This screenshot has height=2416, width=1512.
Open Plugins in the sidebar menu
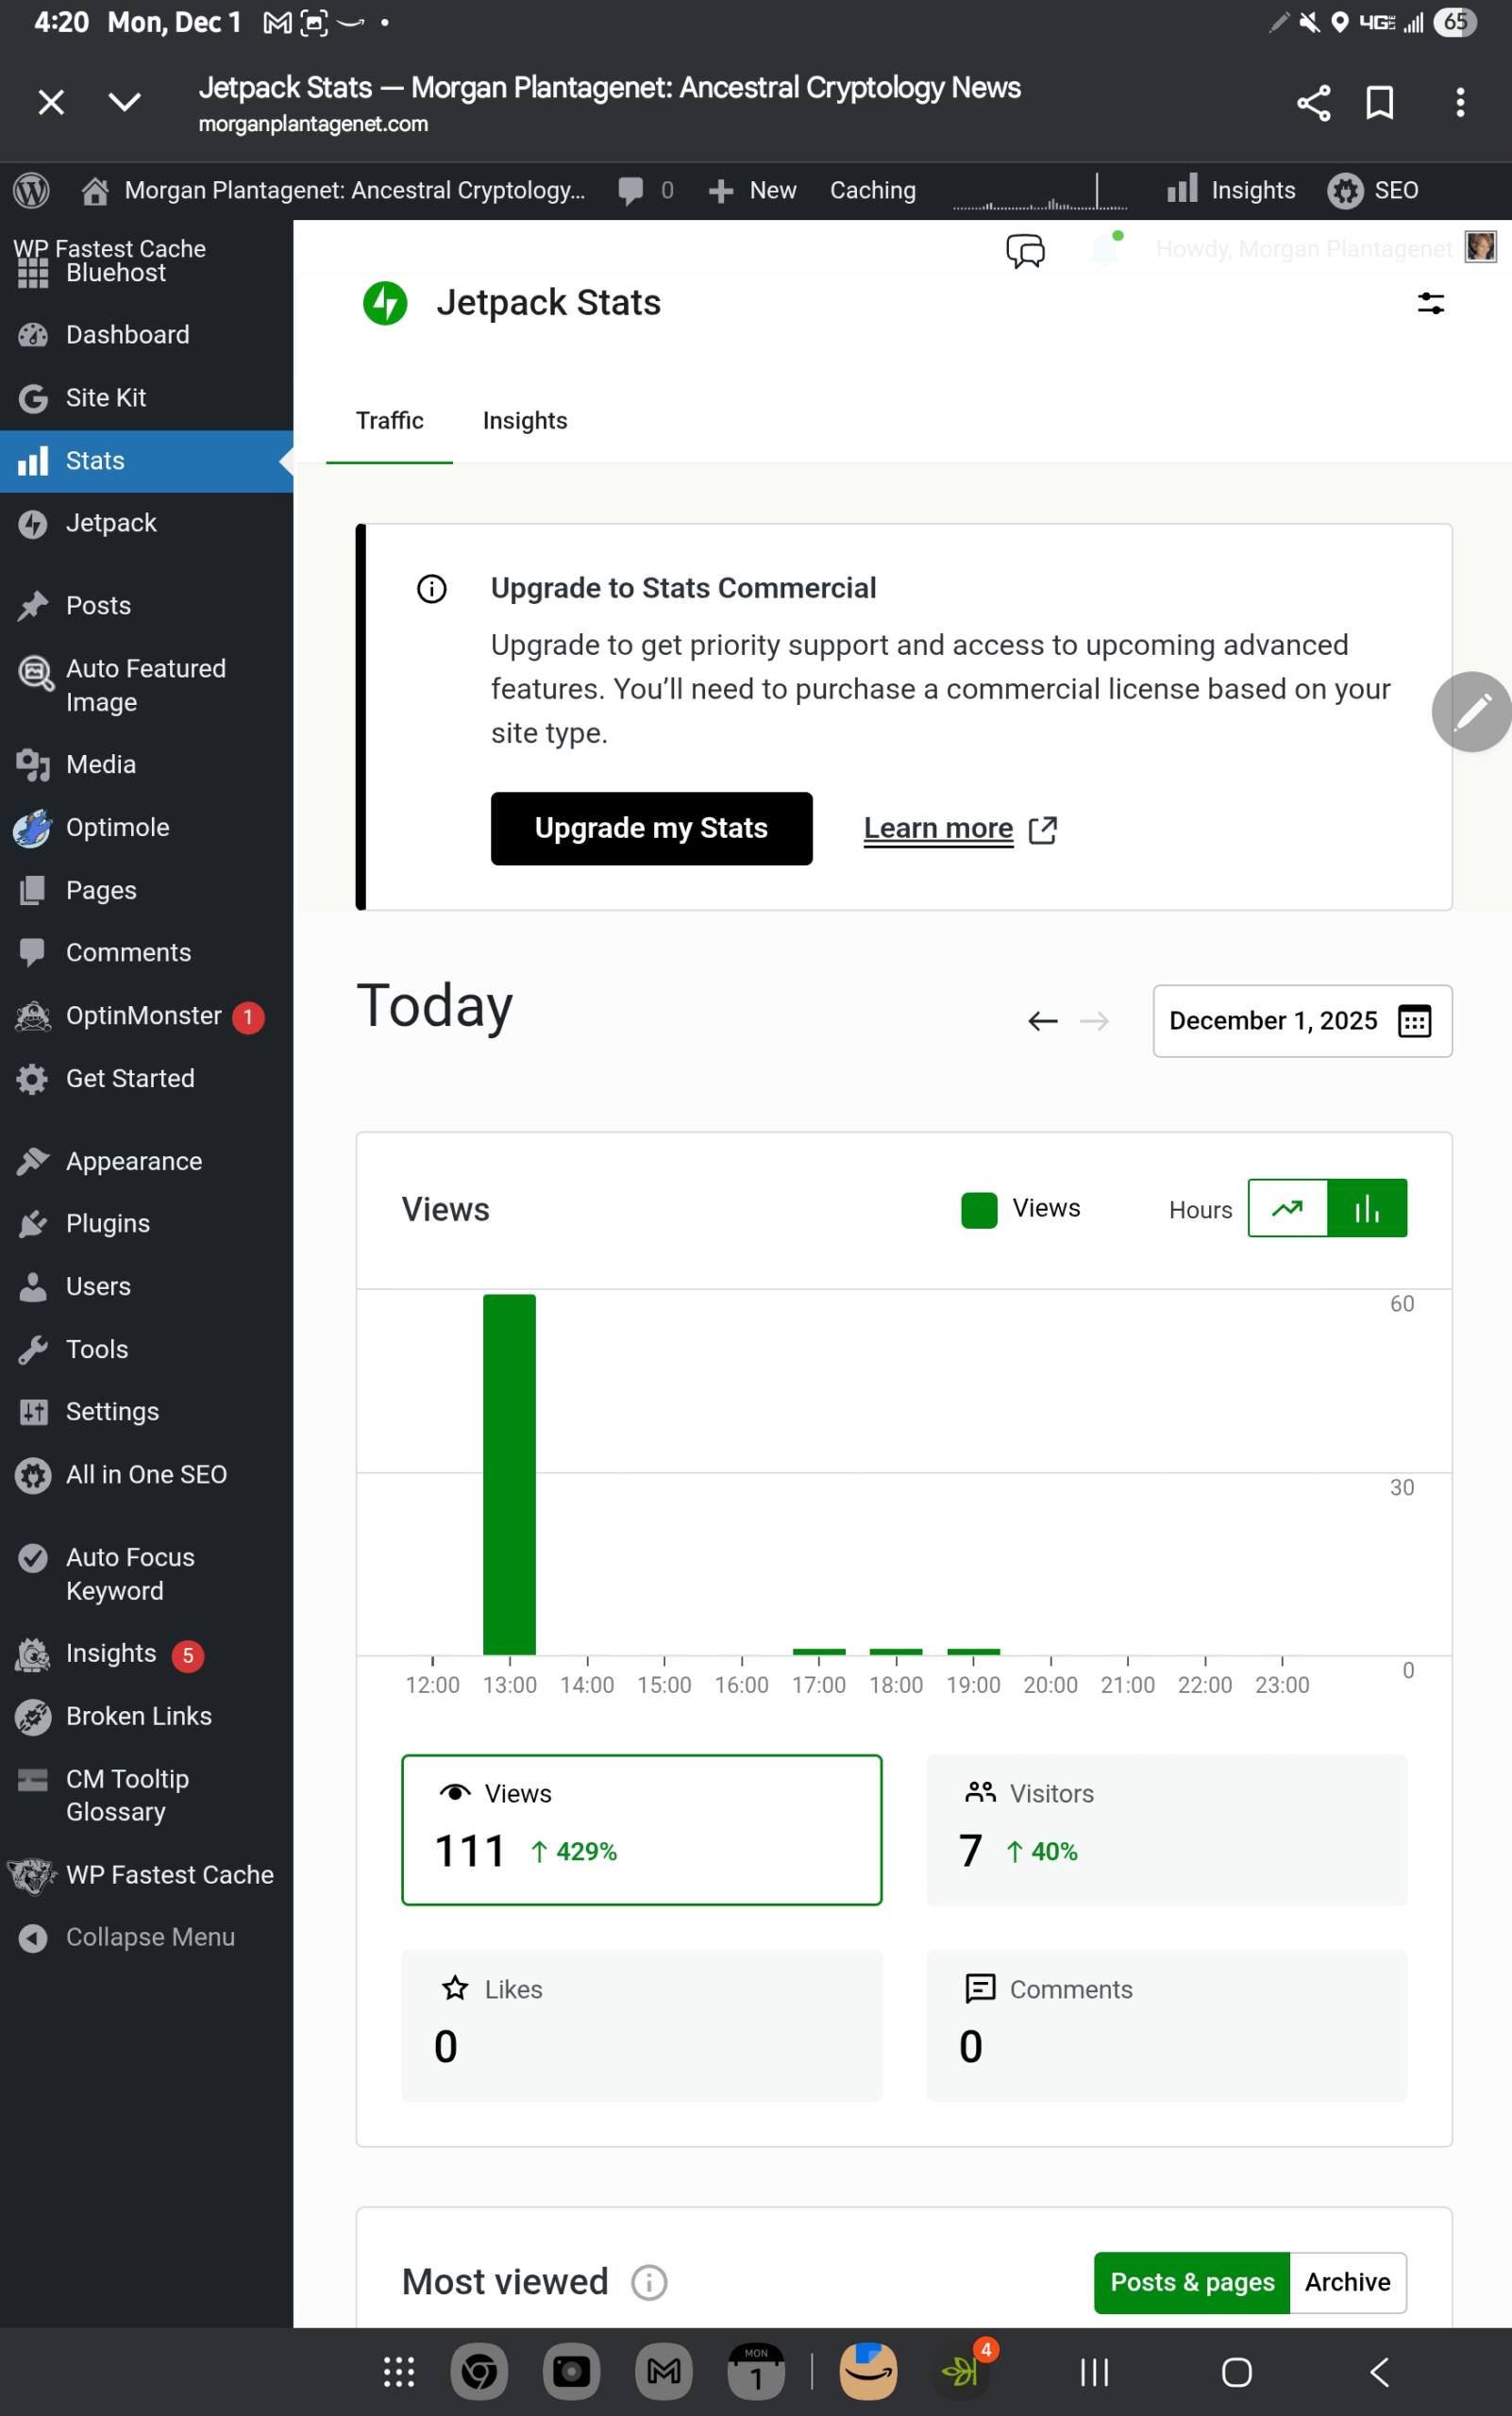(x=108, y=1223)
